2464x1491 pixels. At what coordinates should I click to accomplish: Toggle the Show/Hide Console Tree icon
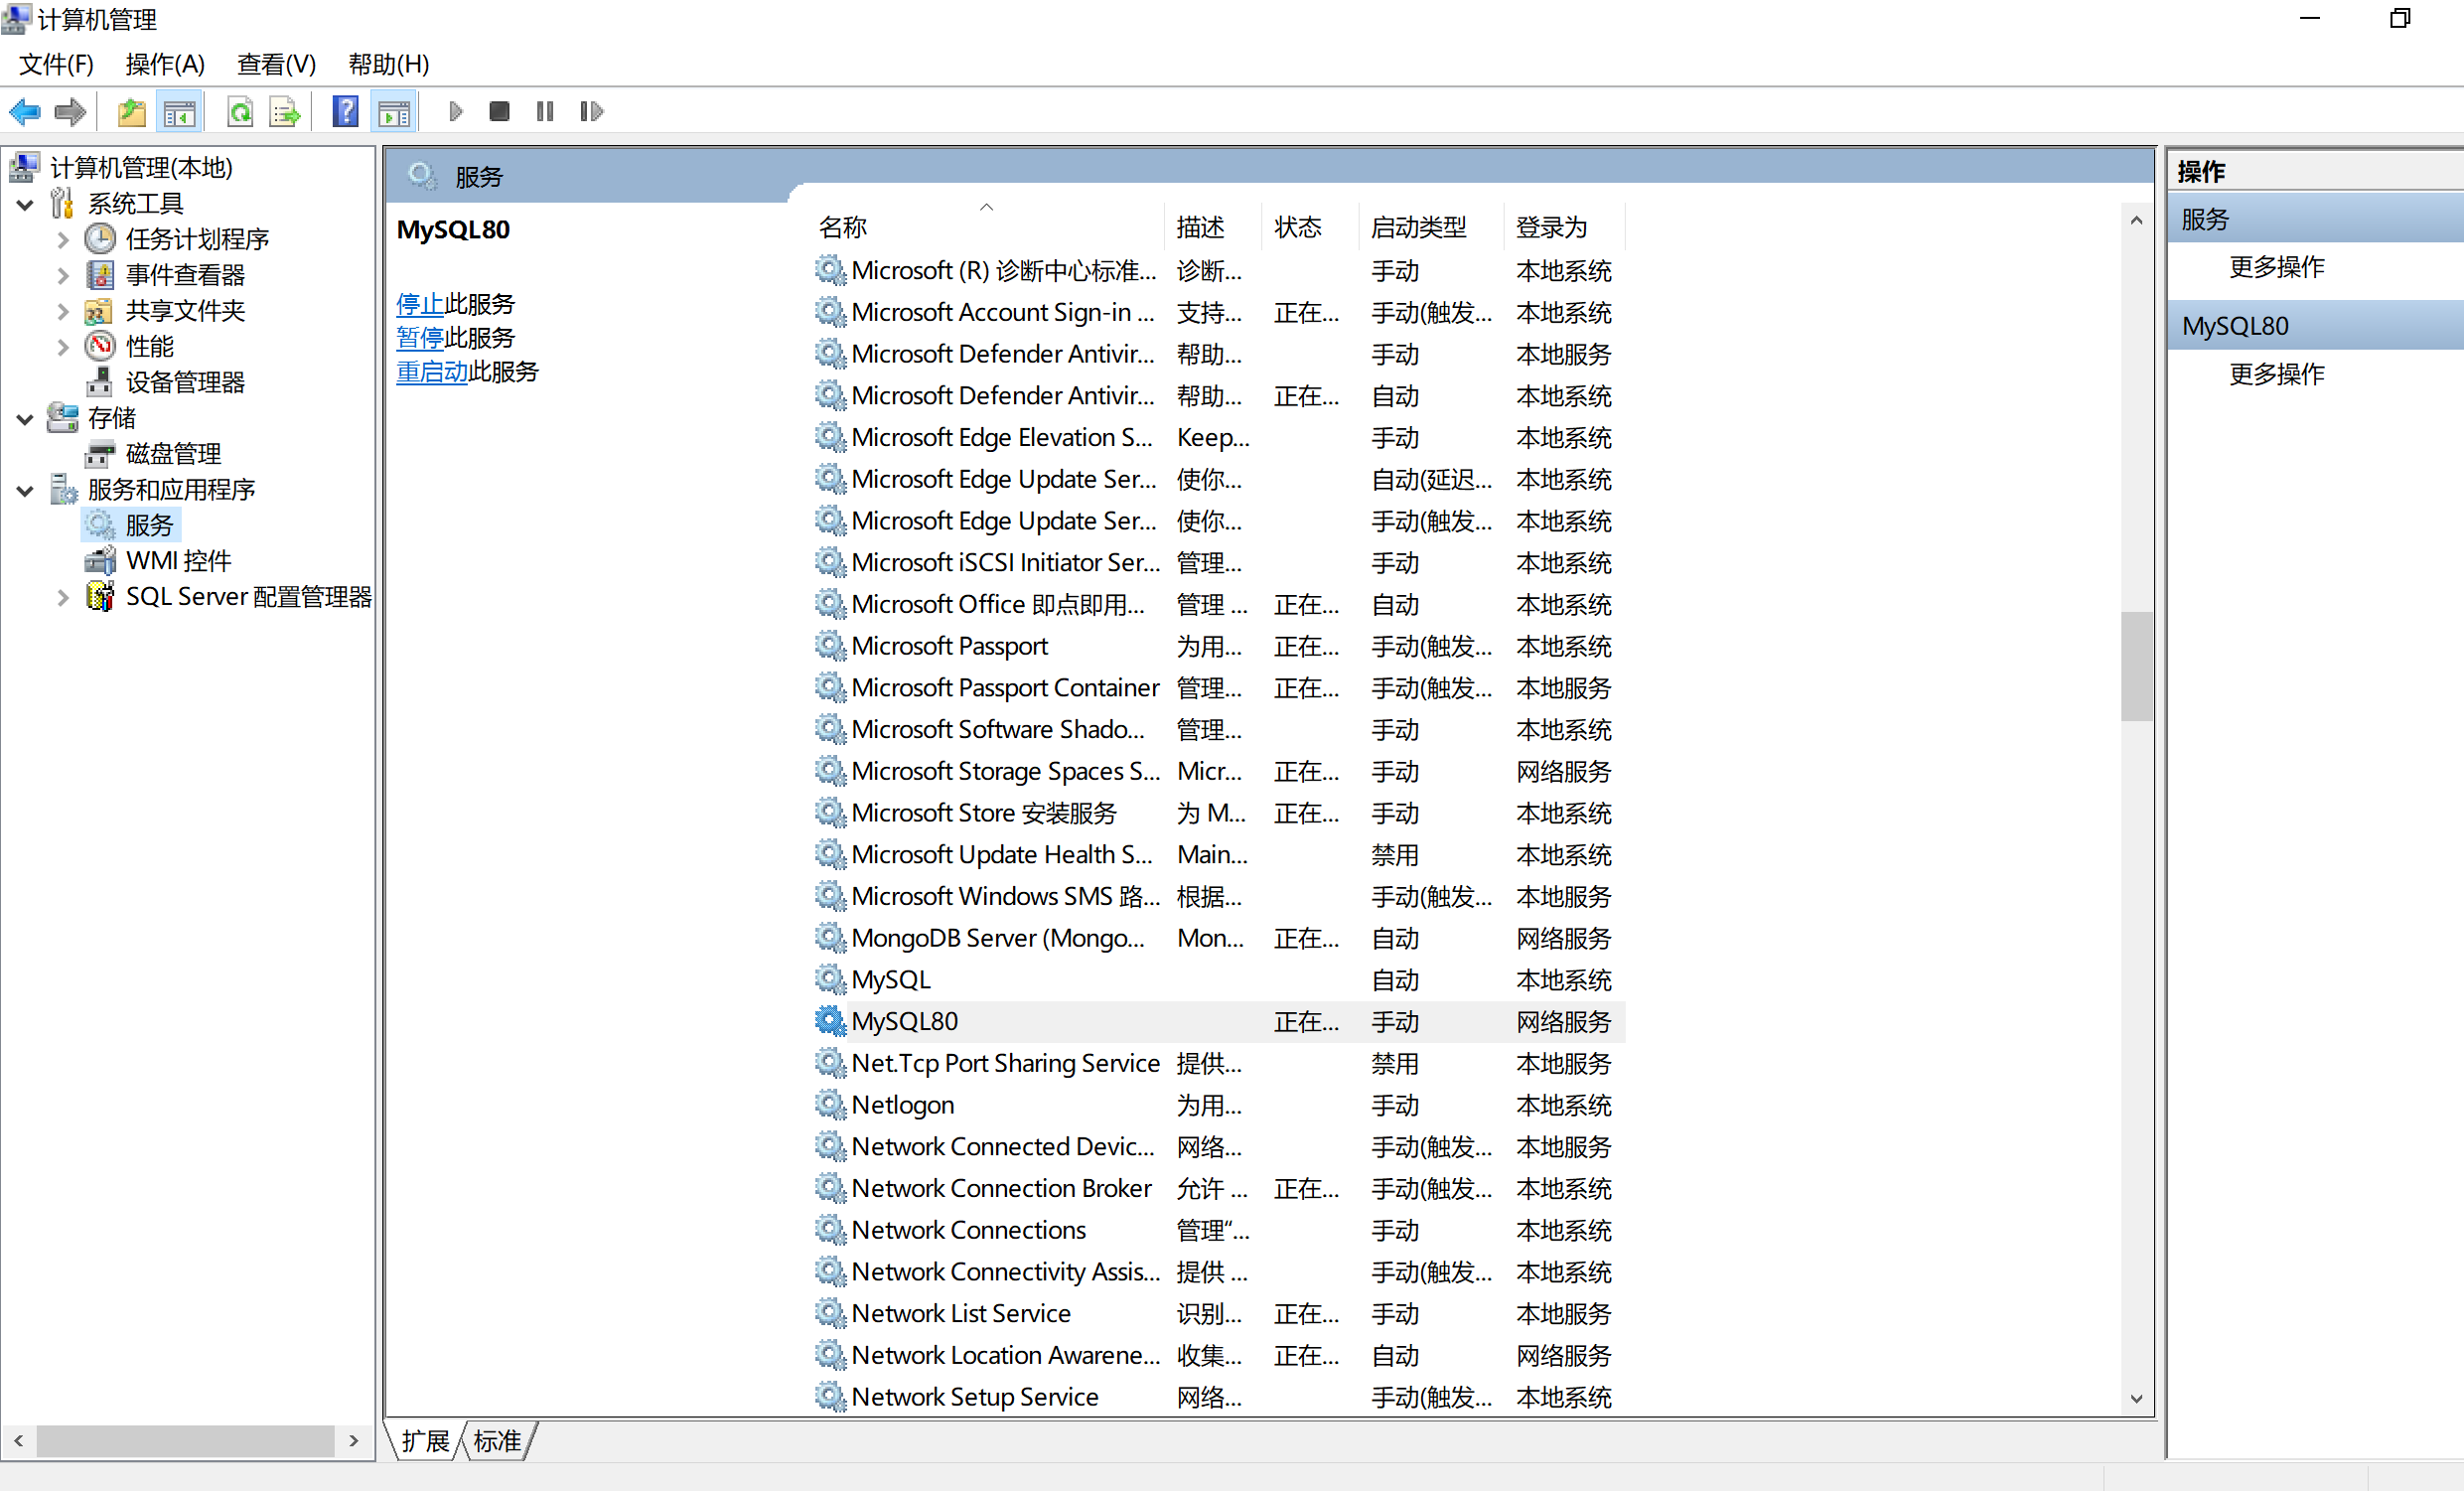pos(180,111)
